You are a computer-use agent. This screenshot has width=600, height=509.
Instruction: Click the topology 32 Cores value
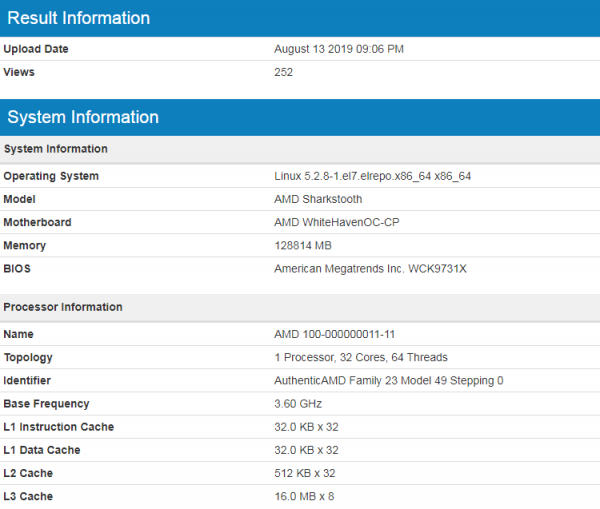coord(360,357)
